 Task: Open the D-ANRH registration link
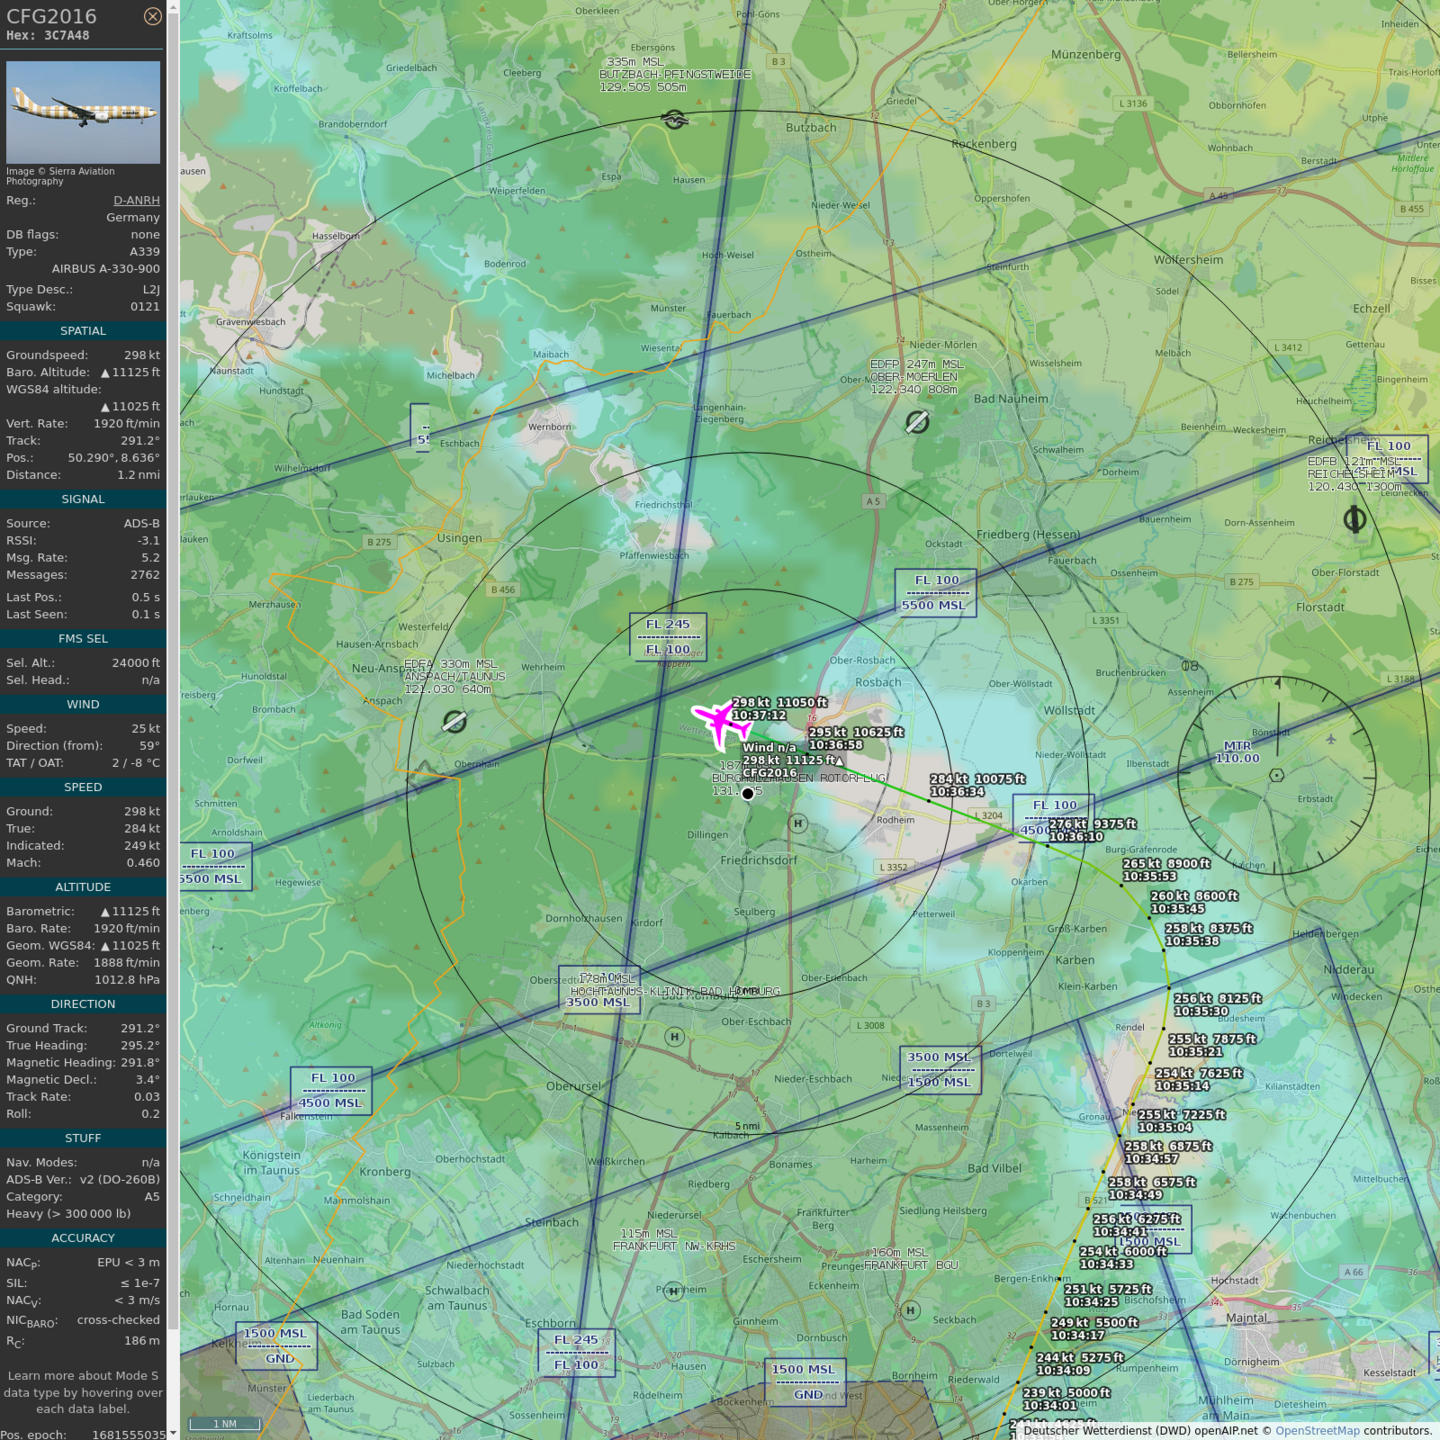136,200
